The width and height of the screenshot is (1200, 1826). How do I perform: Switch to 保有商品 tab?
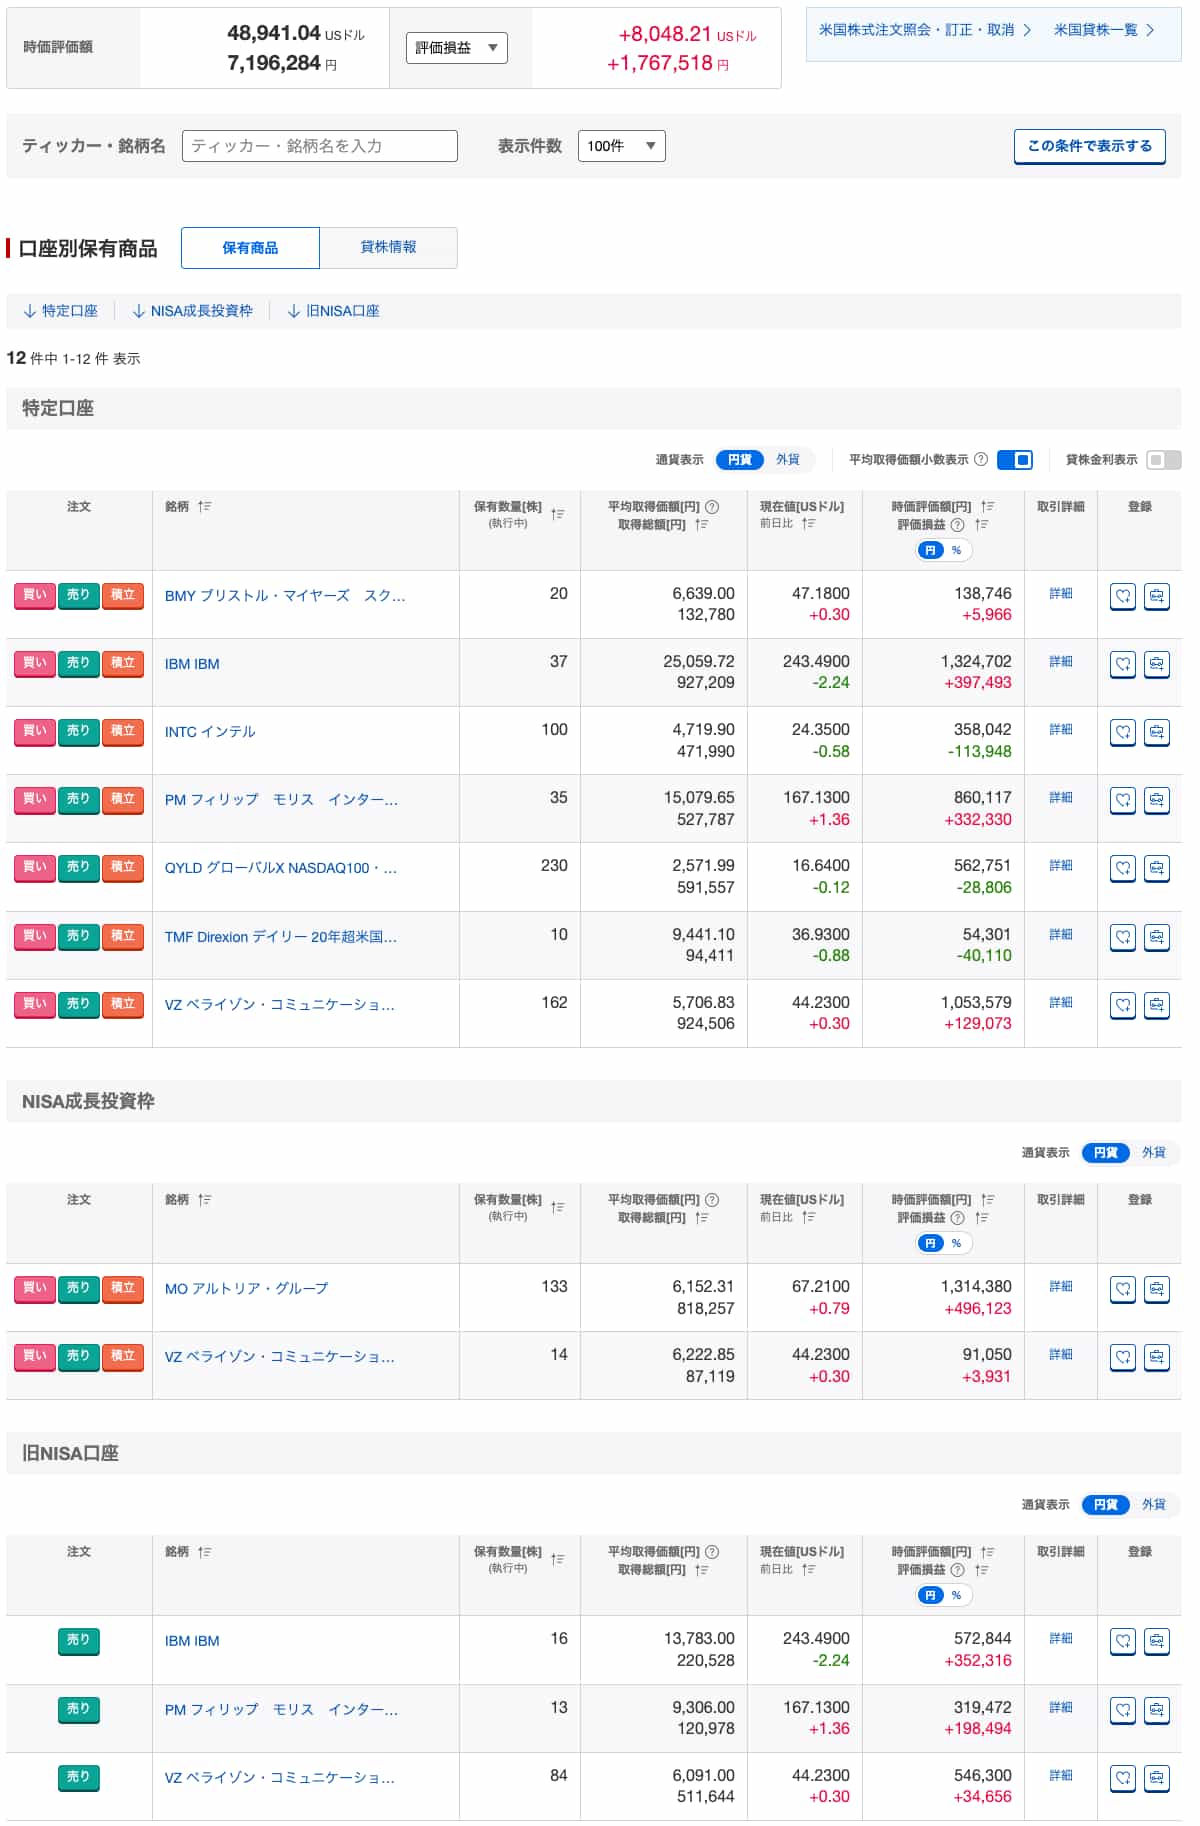point(250,248)
